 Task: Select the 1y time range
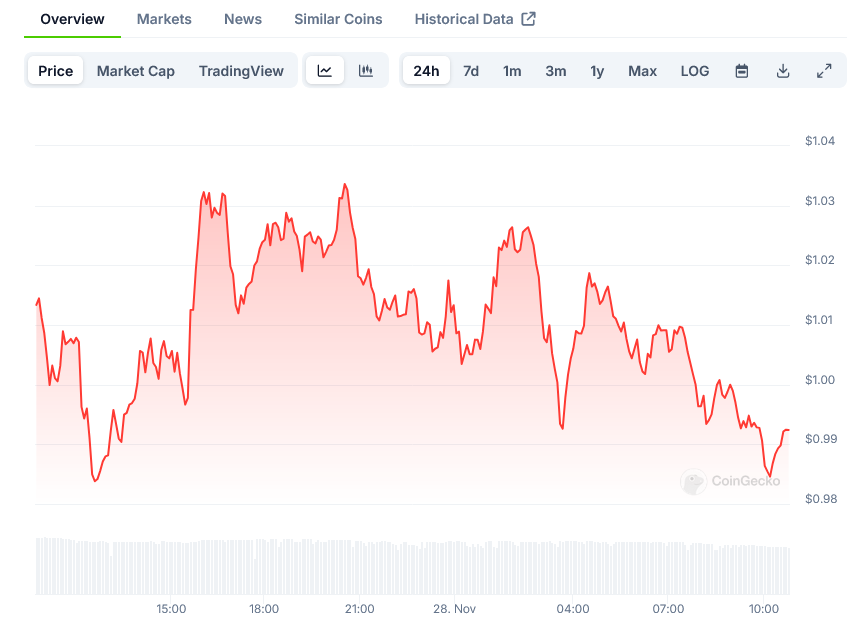tap(597, 71)
